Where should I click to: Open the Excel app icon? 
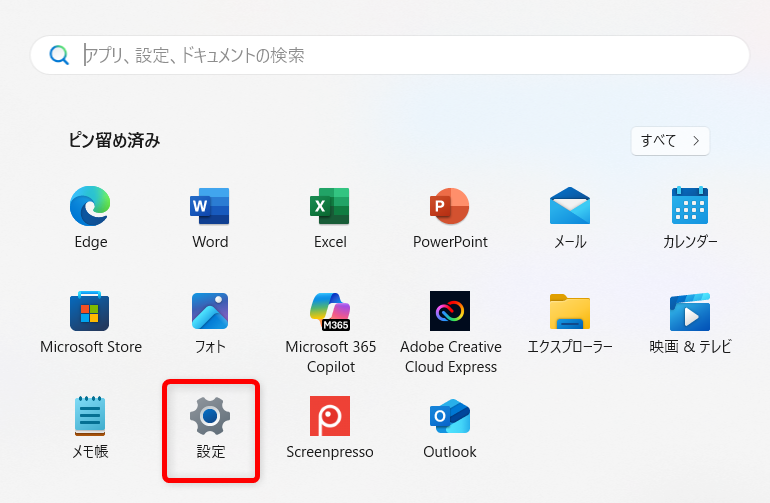tap(330, 206)
